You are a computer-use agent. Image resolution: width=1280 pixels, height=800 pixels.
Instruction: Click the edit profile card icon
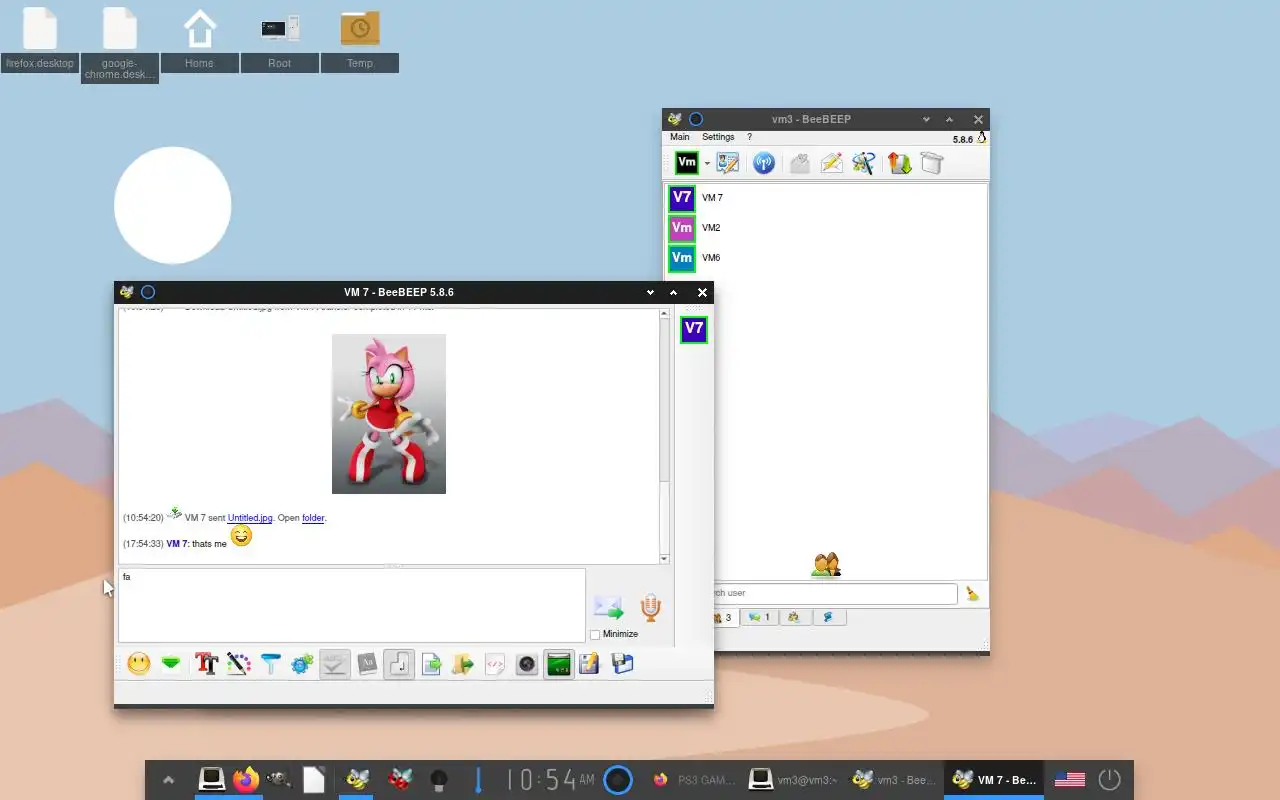(728, 163)
